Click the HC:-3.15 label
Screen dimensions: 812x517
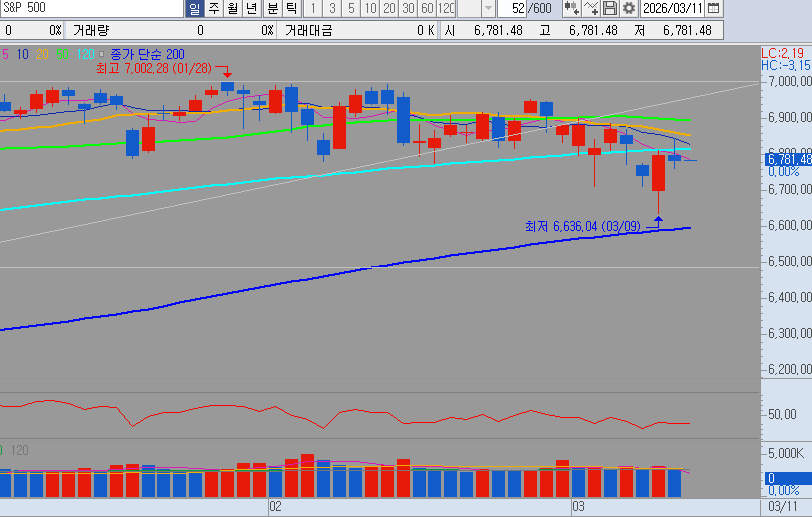(786, 65)
